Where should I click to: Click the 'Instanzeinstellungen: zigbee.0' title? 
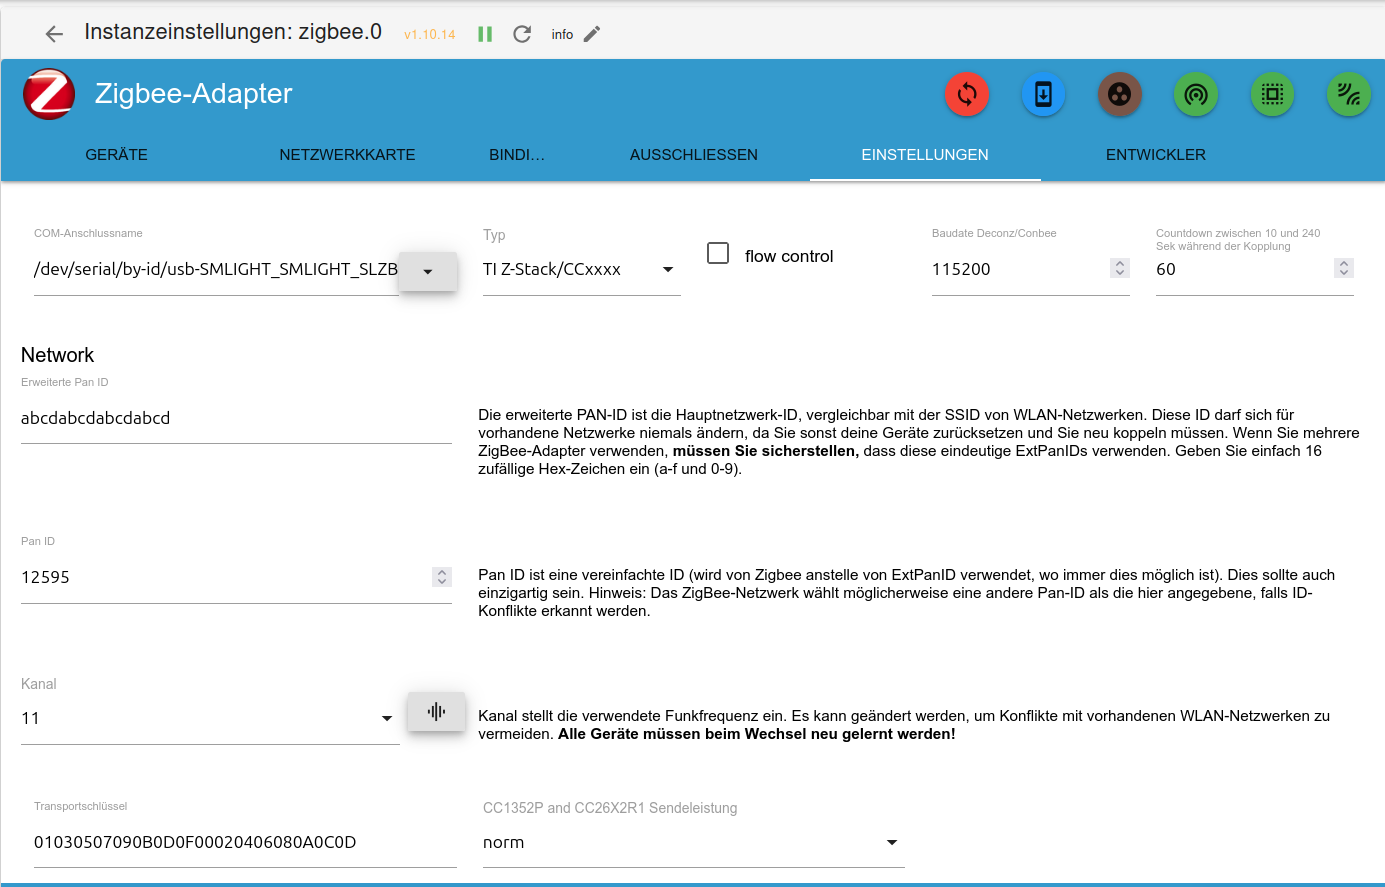233,32
